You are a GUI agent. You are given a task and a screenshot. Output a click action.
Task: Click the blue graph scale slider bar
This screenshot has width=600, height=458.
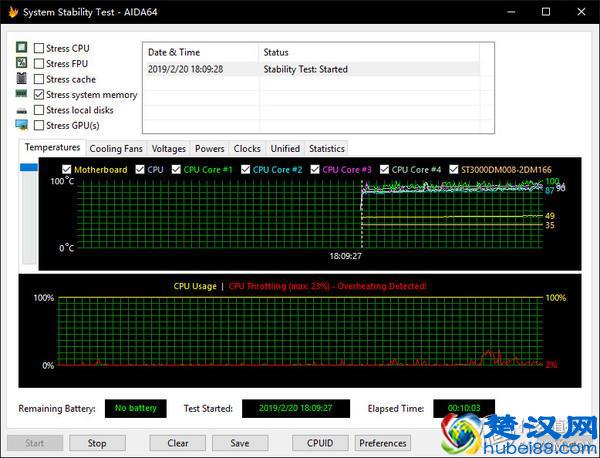click(x=28, y=169)
